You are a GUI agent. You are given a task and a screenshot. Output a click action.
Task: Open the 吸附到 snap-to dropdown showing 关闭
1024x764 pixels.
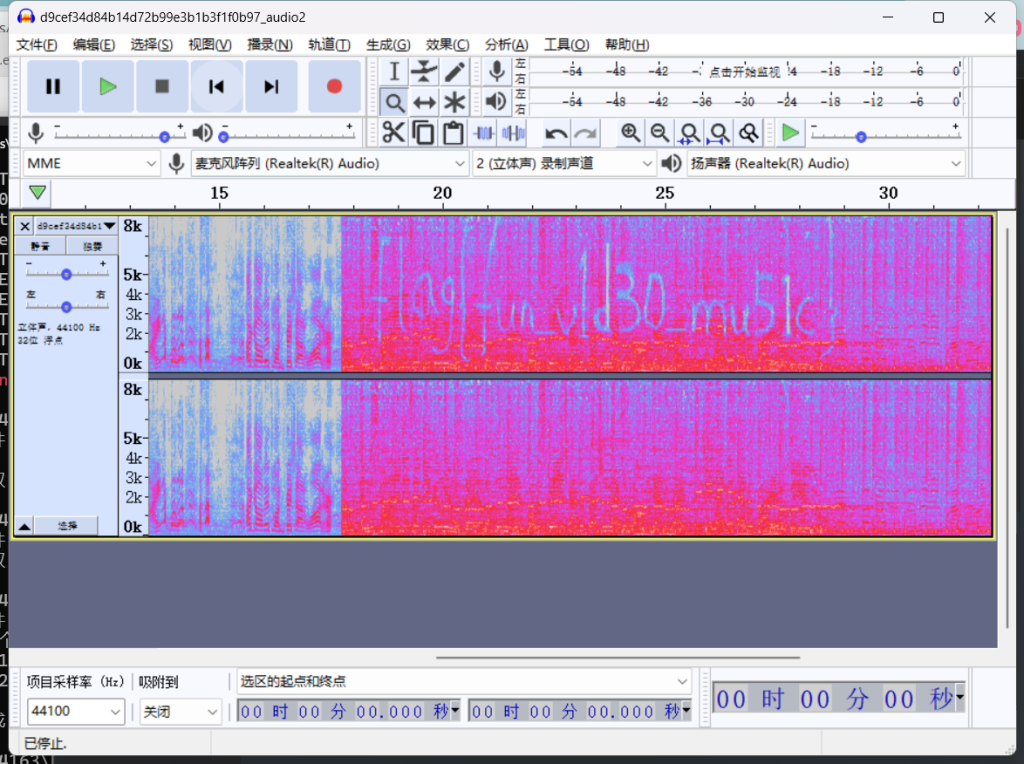[179, 711]
